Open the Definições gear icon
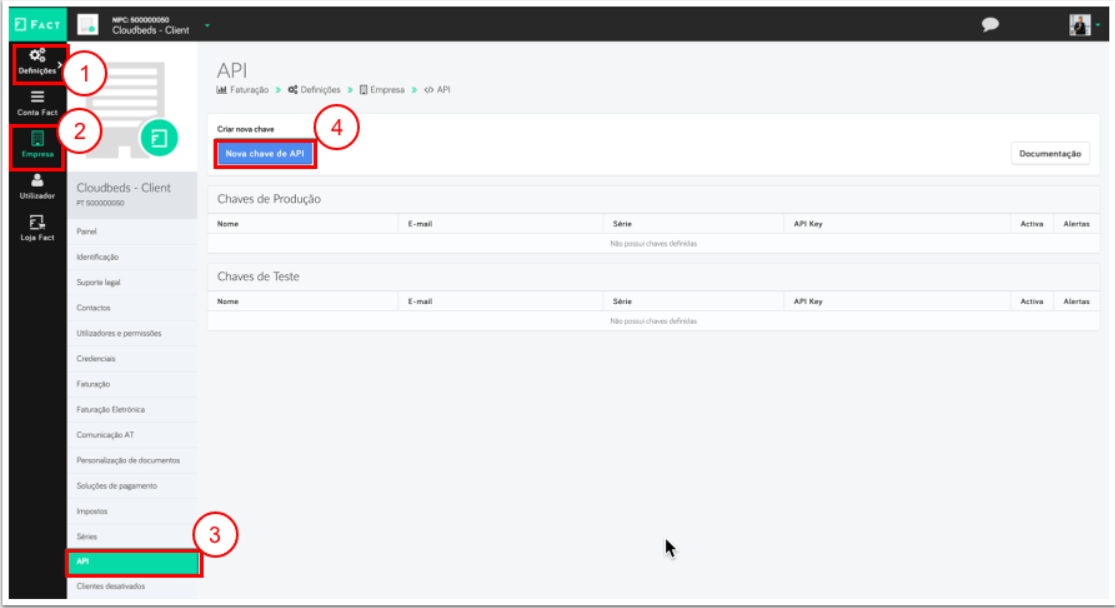 pyautogui.click(x=37, y=58)
